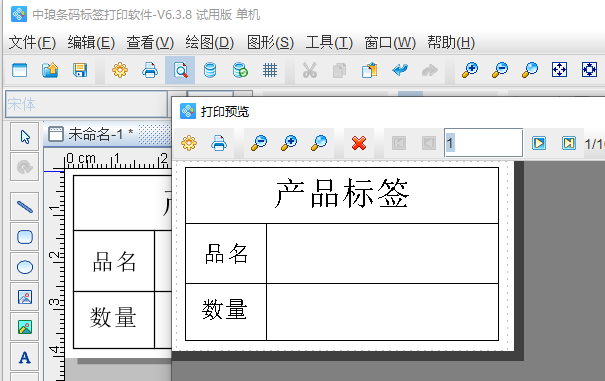The height and width of the screenshot is (381, 605).
Task: Open the 宋体 font dropdown
Action: point(87,104)
